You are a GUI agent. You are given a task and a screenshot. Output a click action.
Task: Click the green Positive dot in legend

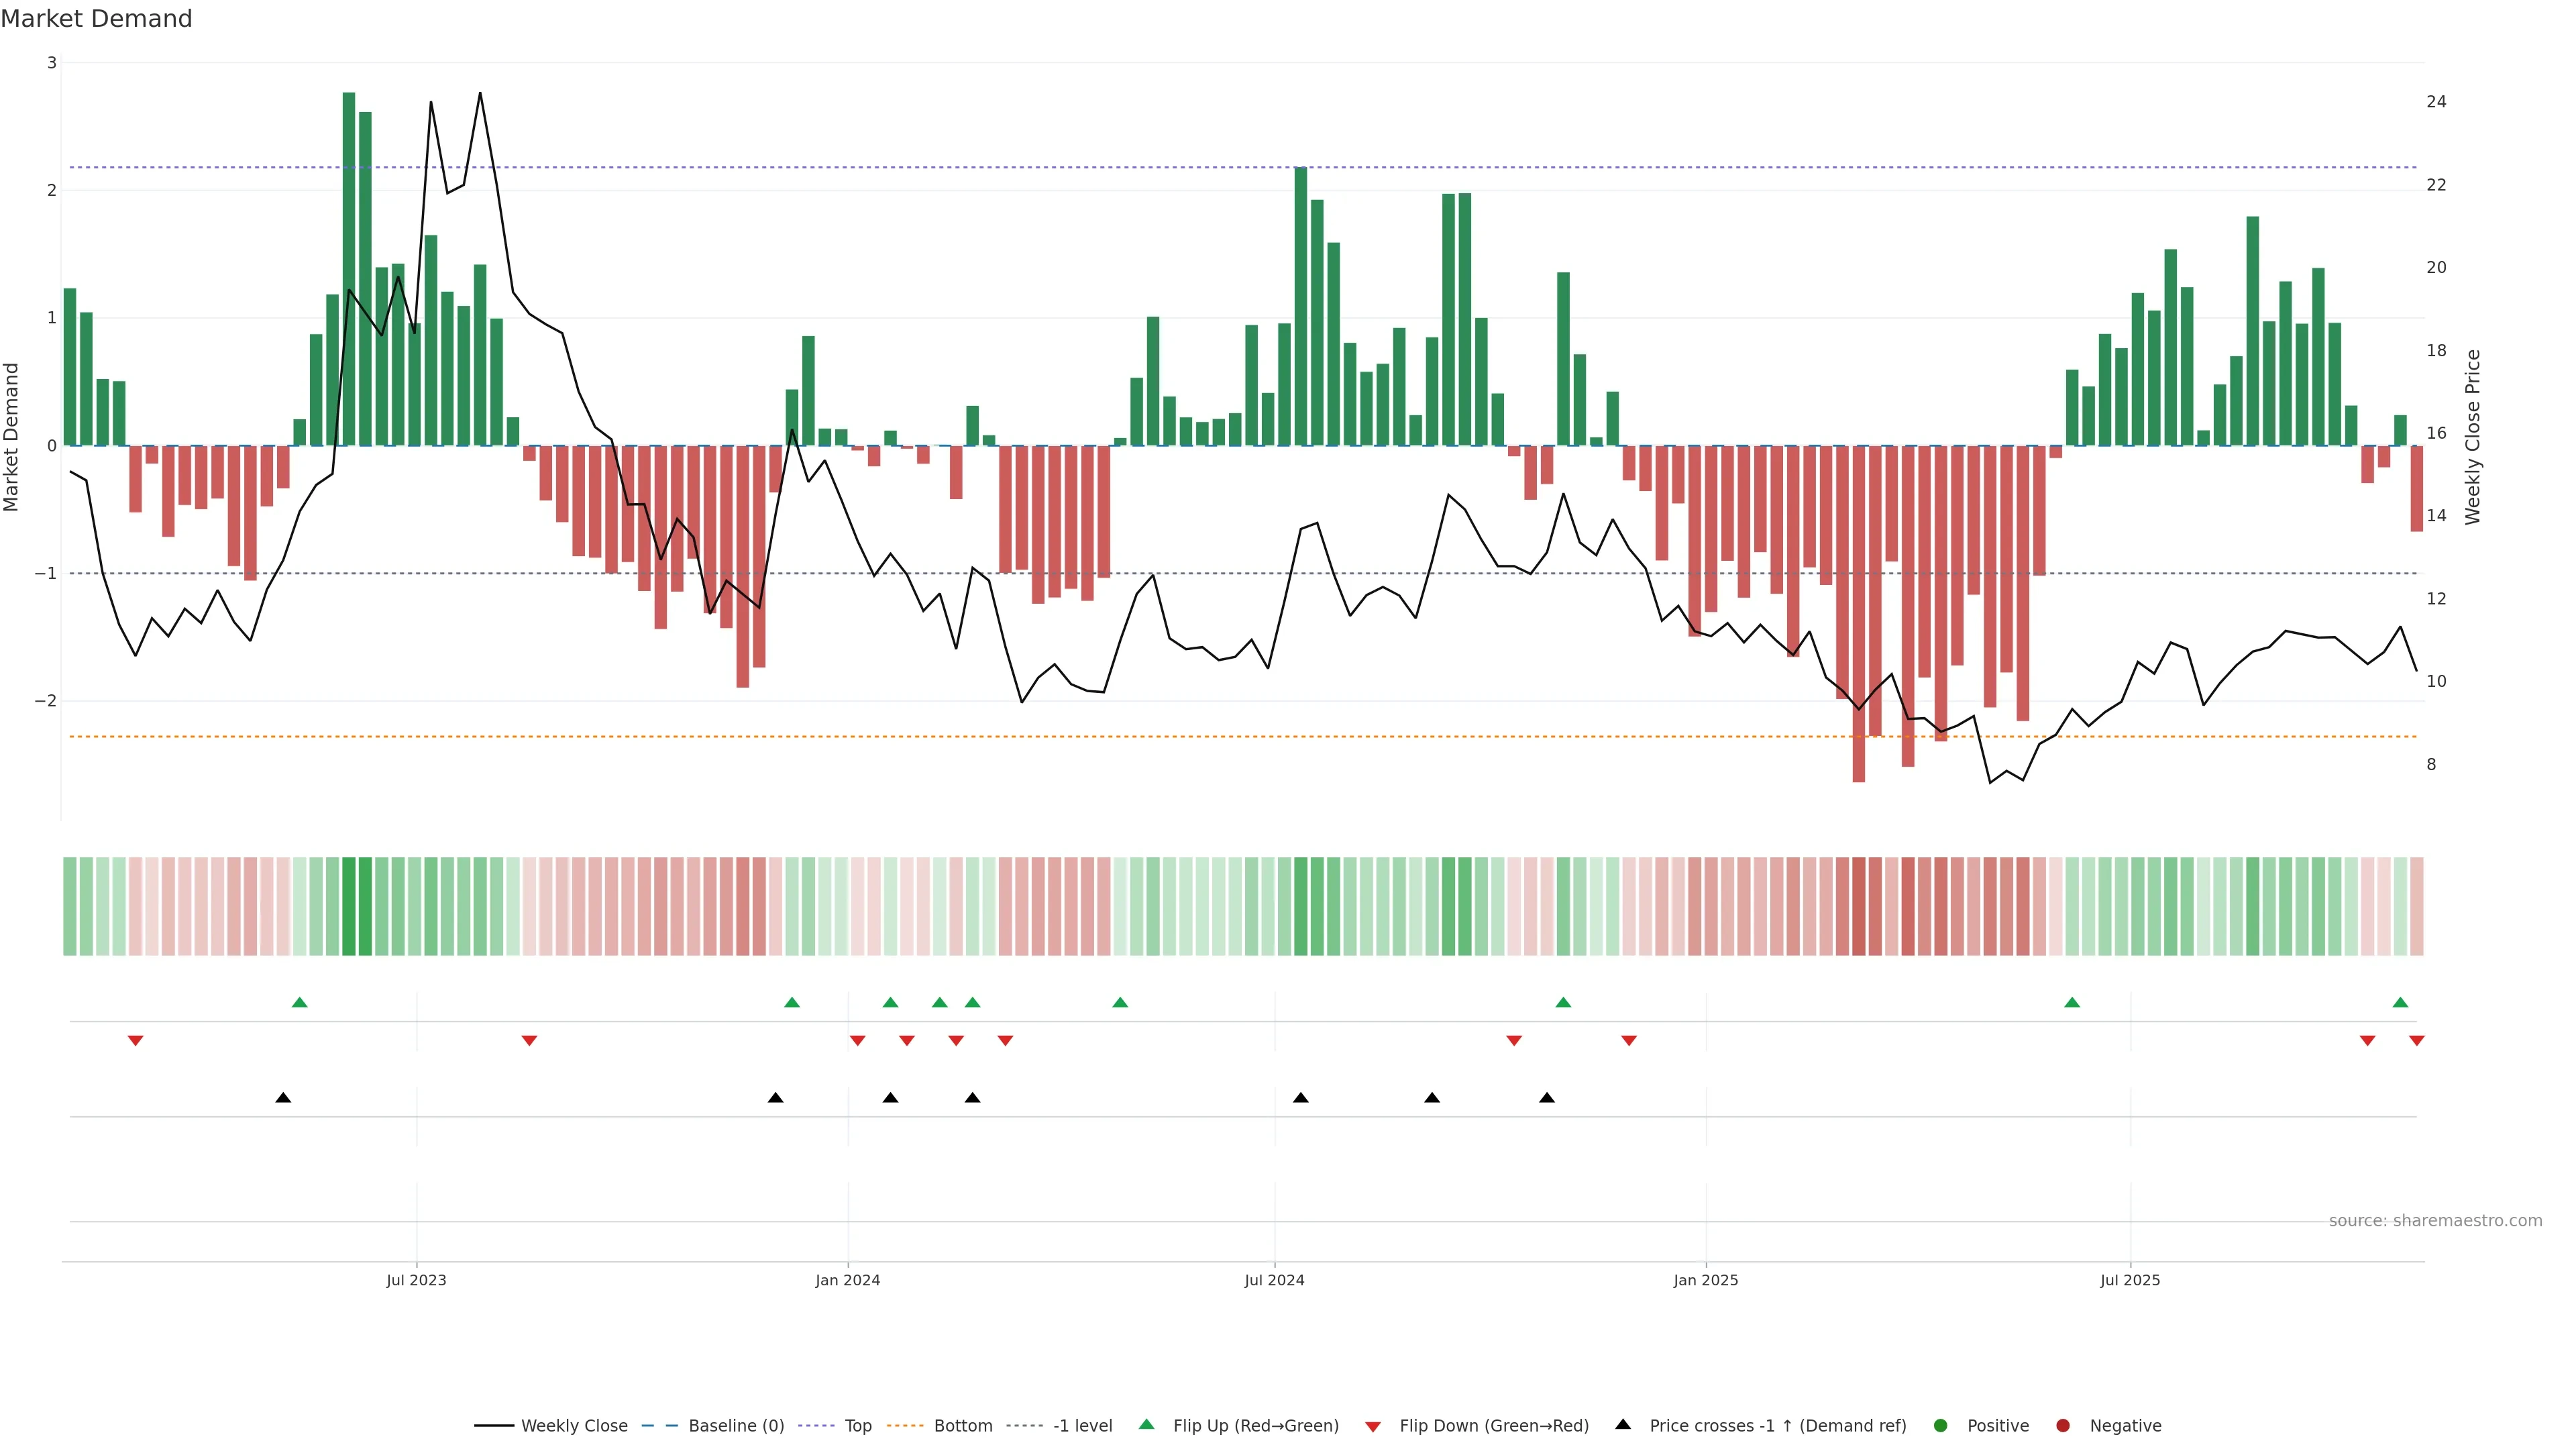pos(1940,1426)
